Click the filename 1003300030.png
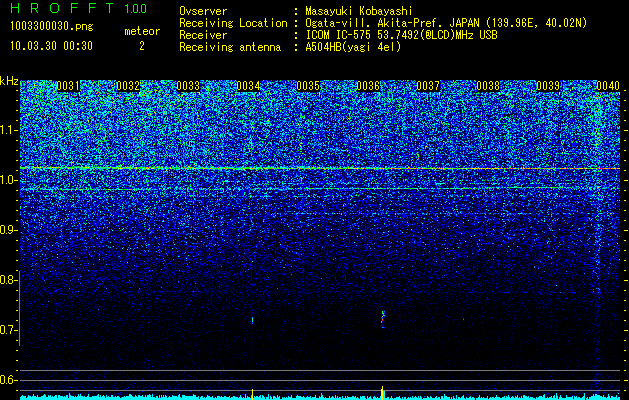Viewport: 629px width, 400px height. coord(52,26)
